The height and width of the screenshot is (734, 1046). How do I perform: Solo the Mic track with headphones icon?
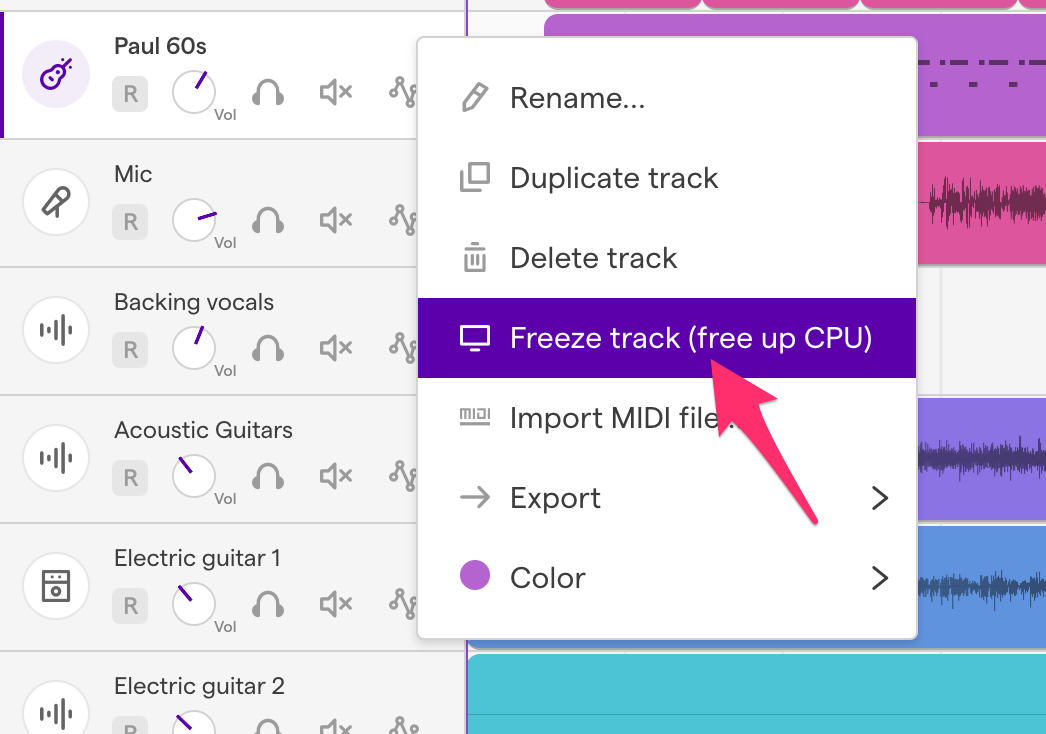(268, 220)
